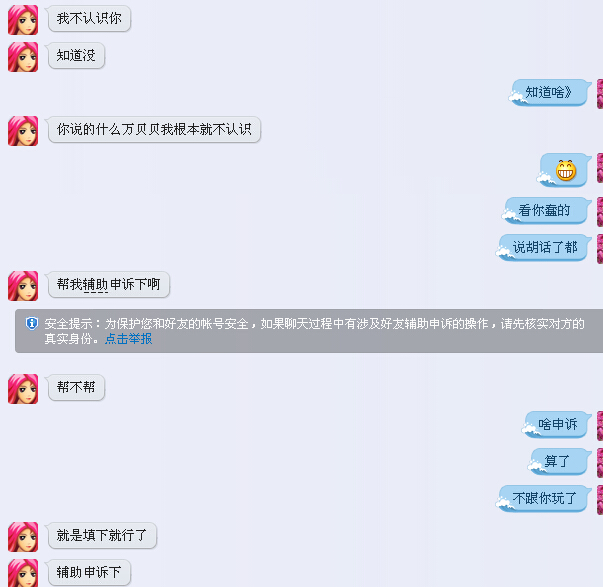Screen dimensions: 603x587
Task: Select the 啥申诉 sent bubble
Action: click(556, 424)
